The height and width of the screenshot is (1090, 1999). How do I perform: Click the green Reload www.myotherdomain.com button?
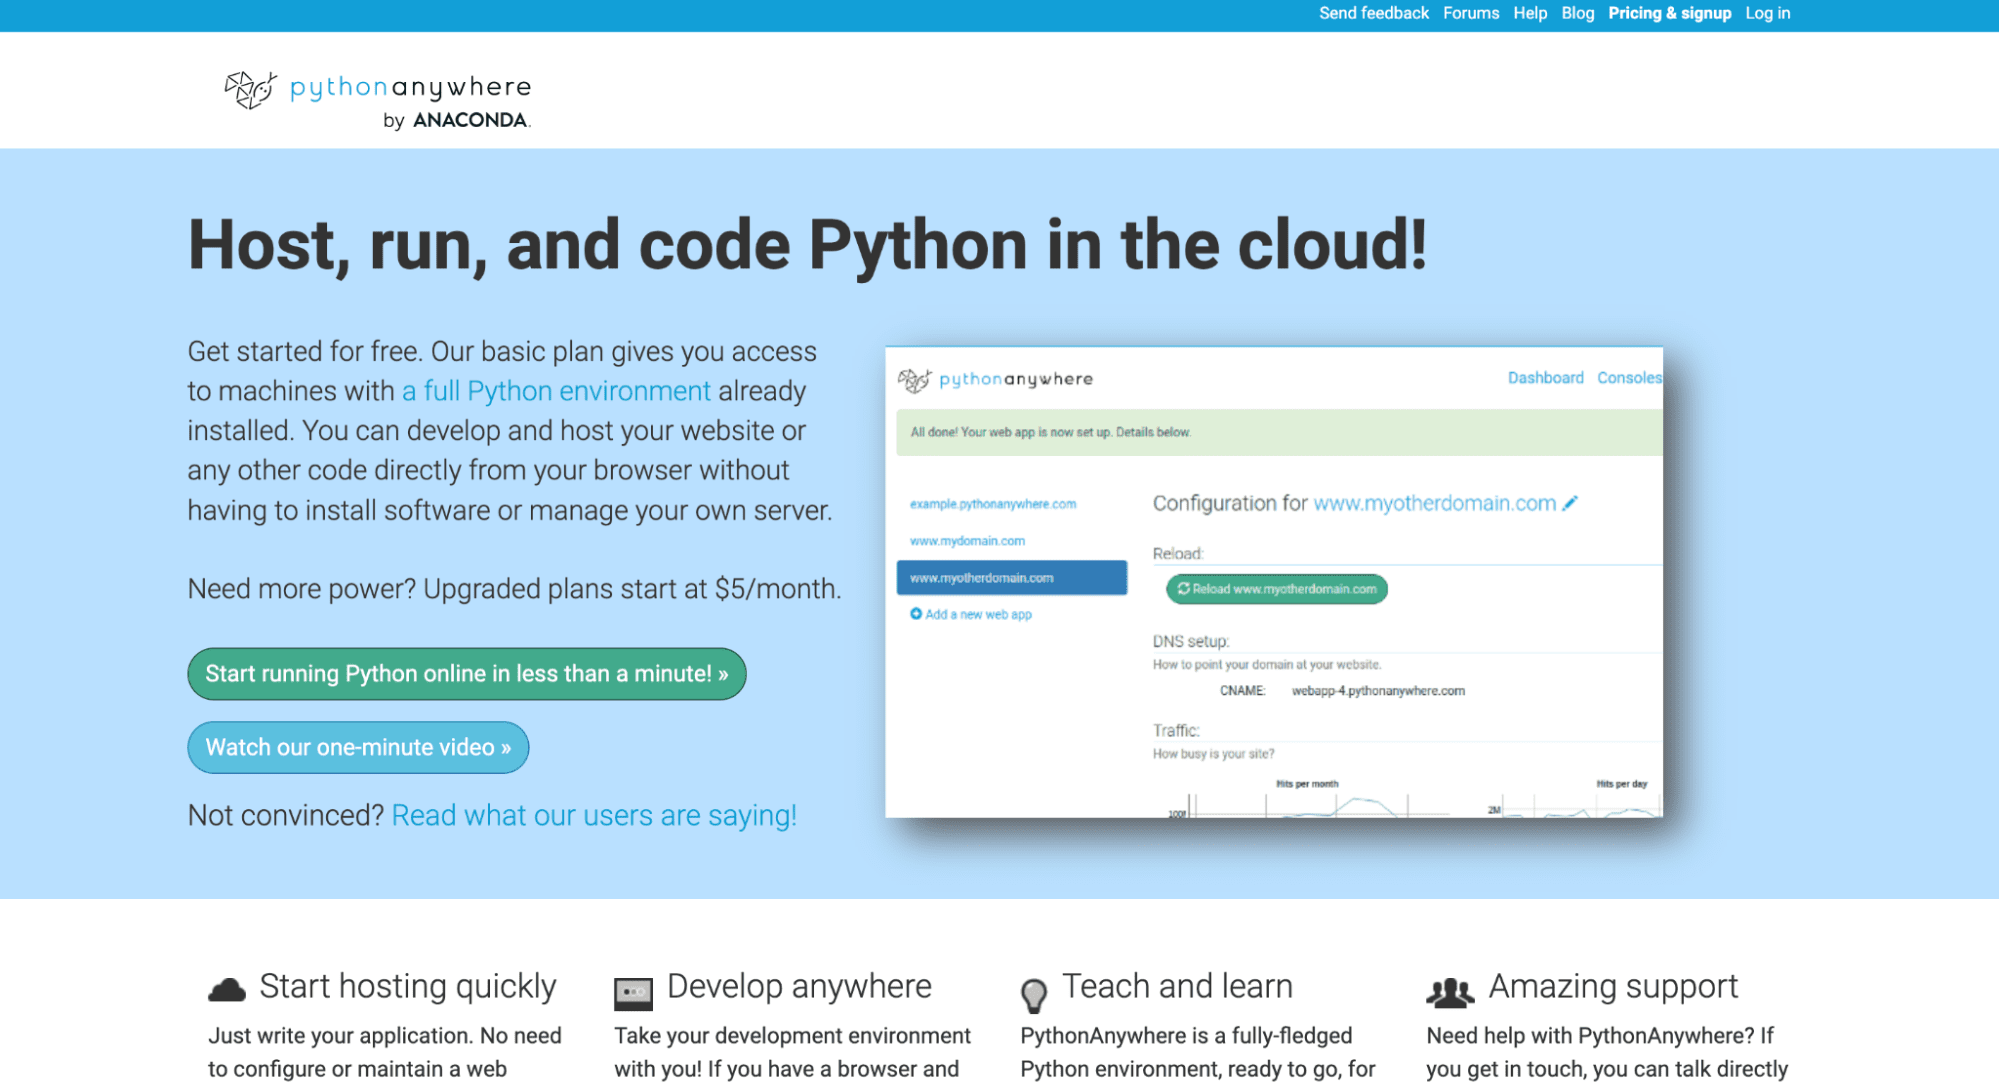pos(1276,589)
